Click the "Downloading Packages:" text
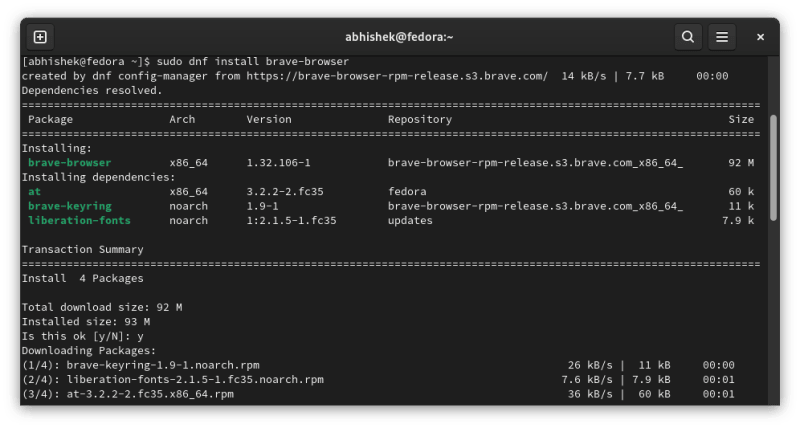The height and width of the screenshot is (428, 800). (88, 351)
